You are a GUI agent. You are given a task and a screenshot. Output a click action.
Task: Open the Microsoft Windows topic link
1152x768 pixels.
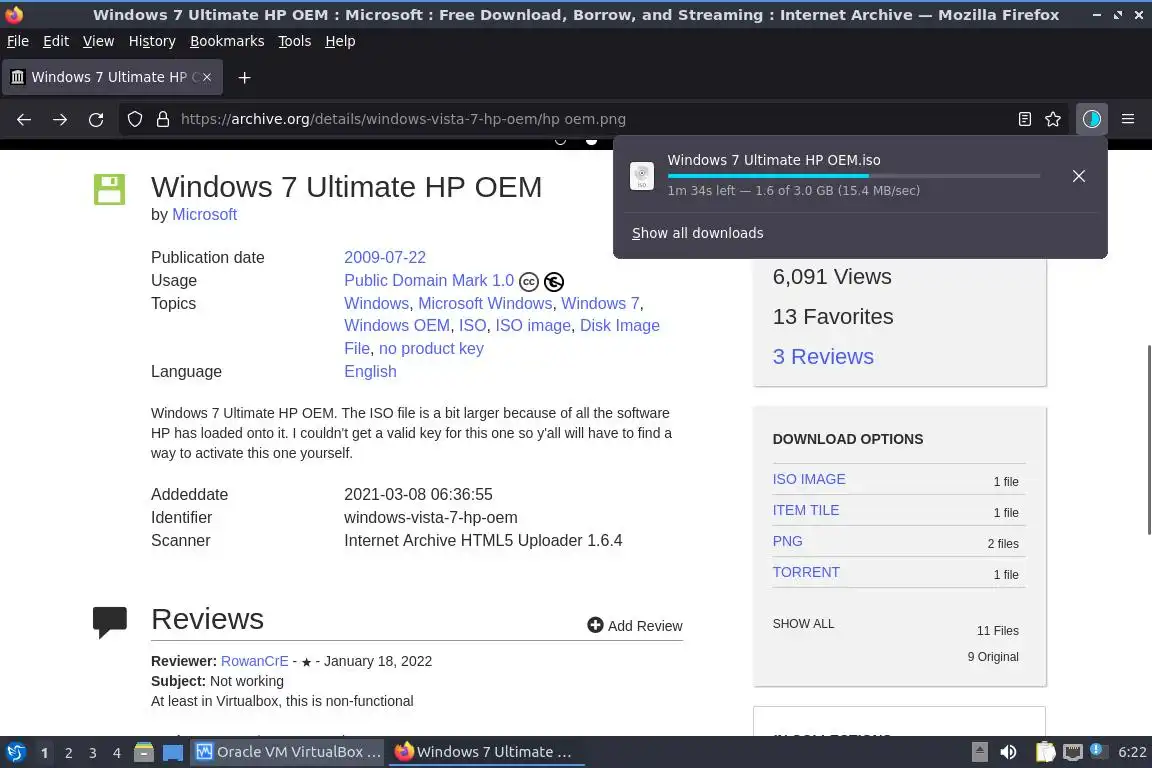[x=485, y=303]
